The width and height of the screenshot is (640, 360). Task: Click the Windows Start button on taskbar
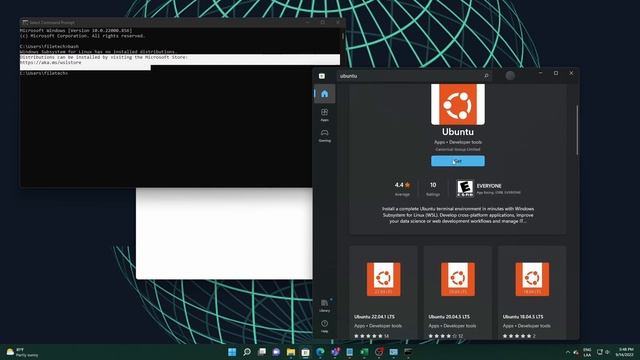click(232, 352)
